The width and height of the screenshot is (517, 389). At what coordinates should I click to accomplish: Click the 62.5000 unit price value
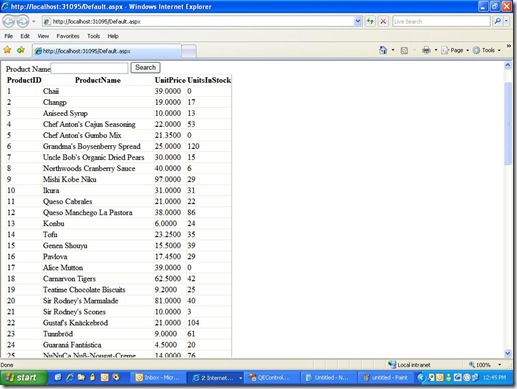point(168,279)
